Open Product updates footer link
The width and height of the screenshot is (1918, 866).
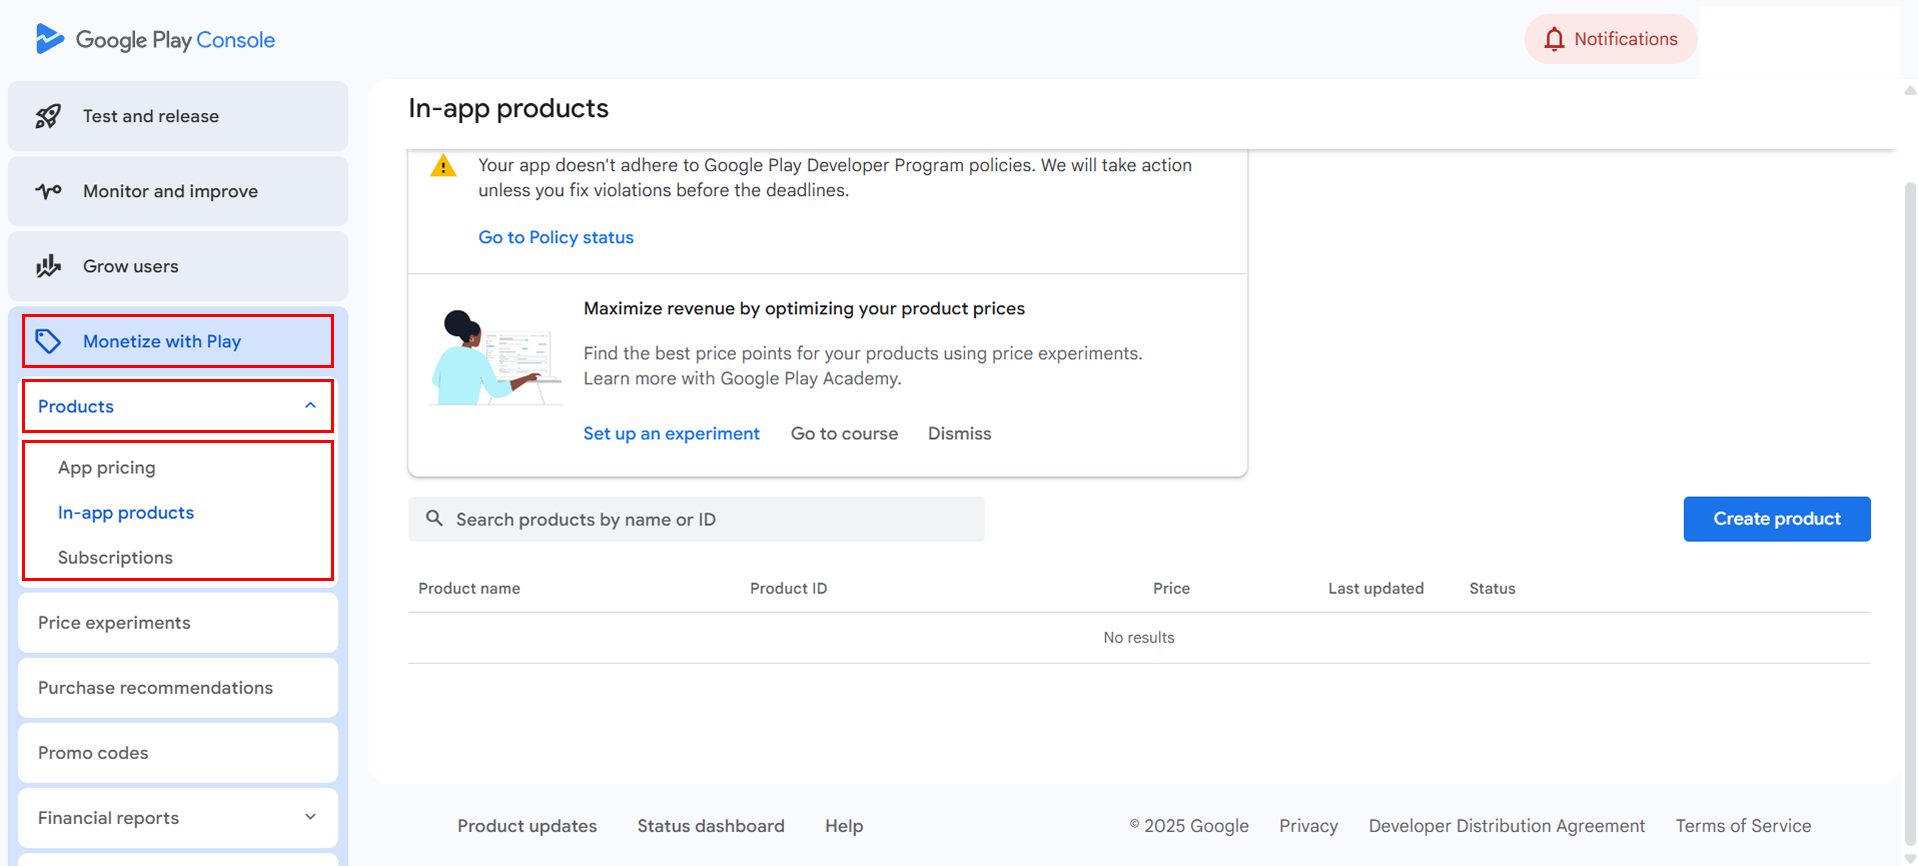click(527, 826)
